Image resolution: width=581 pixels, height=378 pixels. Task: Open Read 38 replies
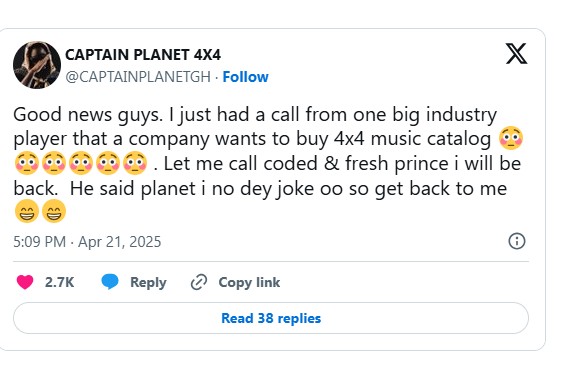tap(271, 318)
